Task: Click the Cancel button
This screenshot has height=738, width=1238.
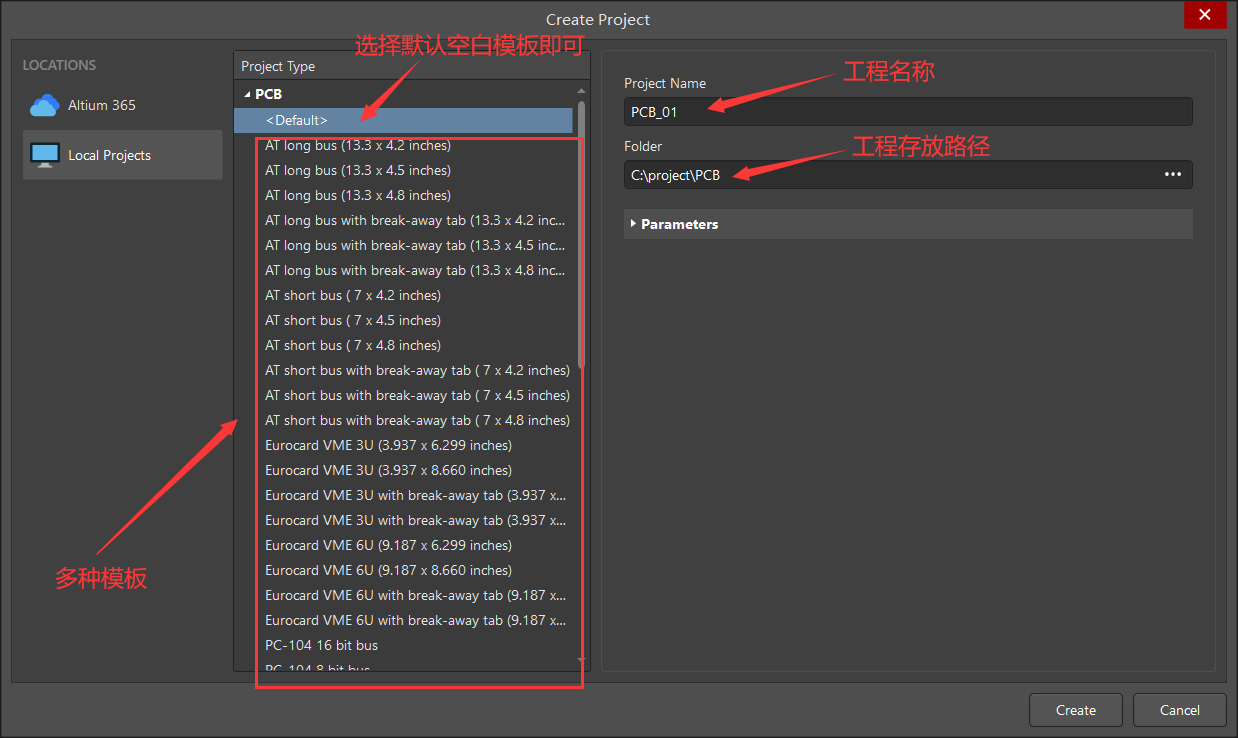Action: coord(1180,710)
